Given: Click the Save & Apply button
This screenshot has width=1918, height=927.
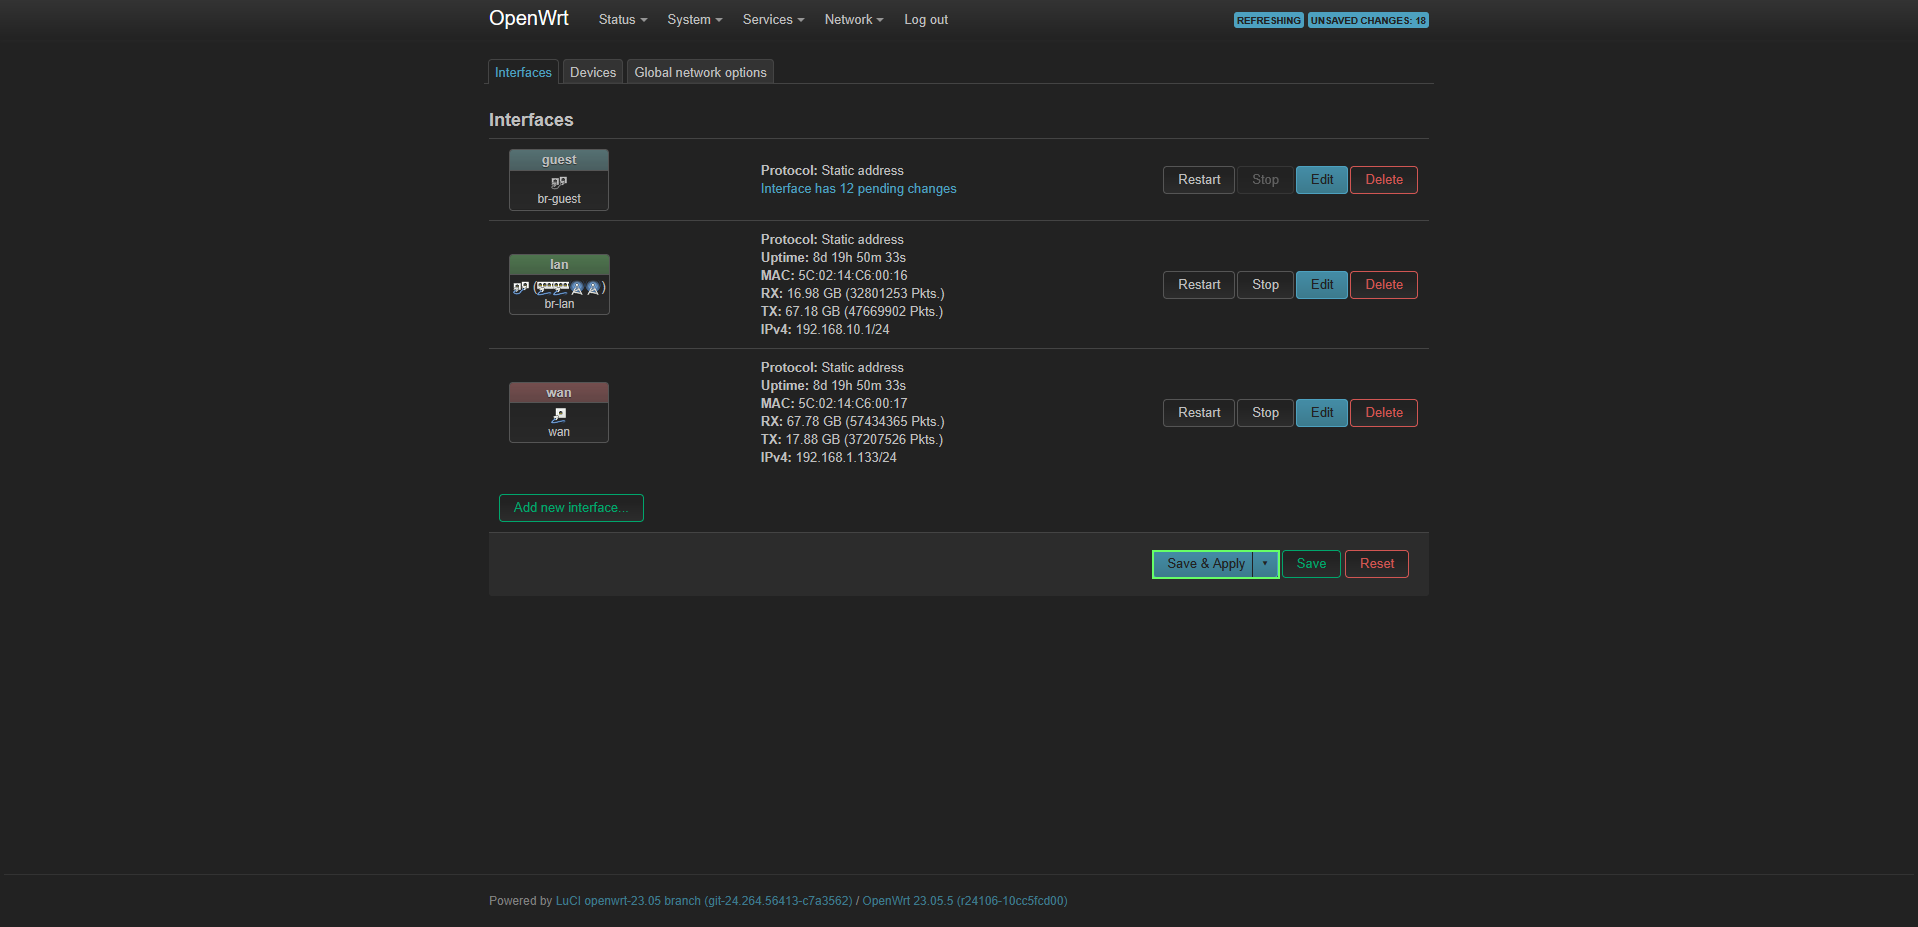Looking at the screenshot, I should point(1203,564).
